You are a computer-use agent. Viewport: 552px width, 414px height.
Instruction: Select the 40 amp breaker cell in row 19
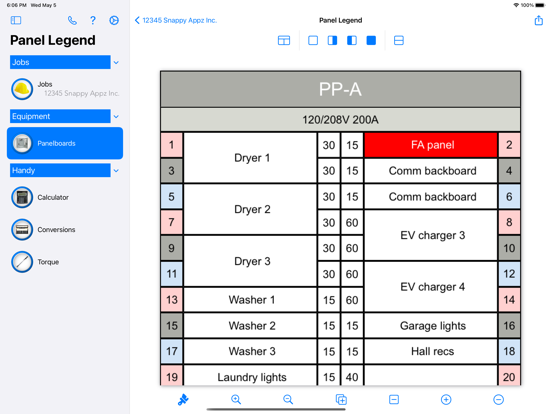(x=352, y=376)
